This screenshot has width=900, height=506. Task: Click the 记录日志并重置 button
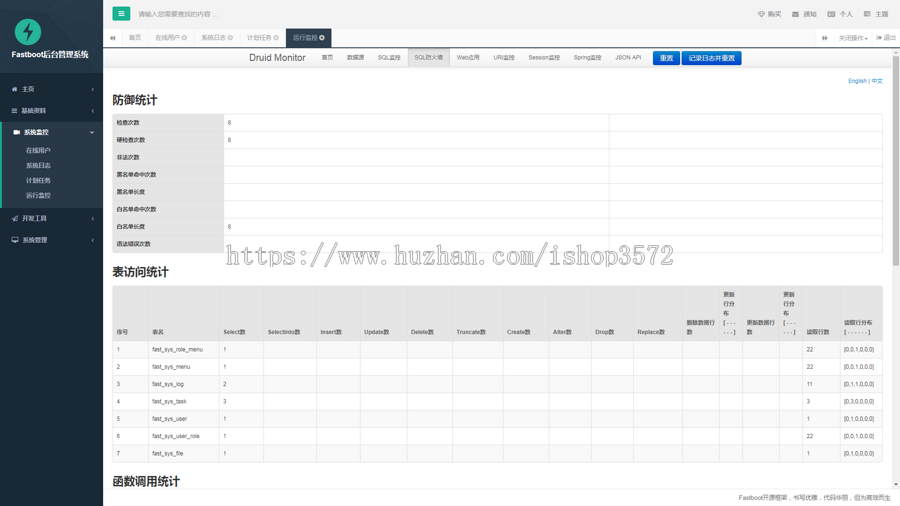click(711, 58)
